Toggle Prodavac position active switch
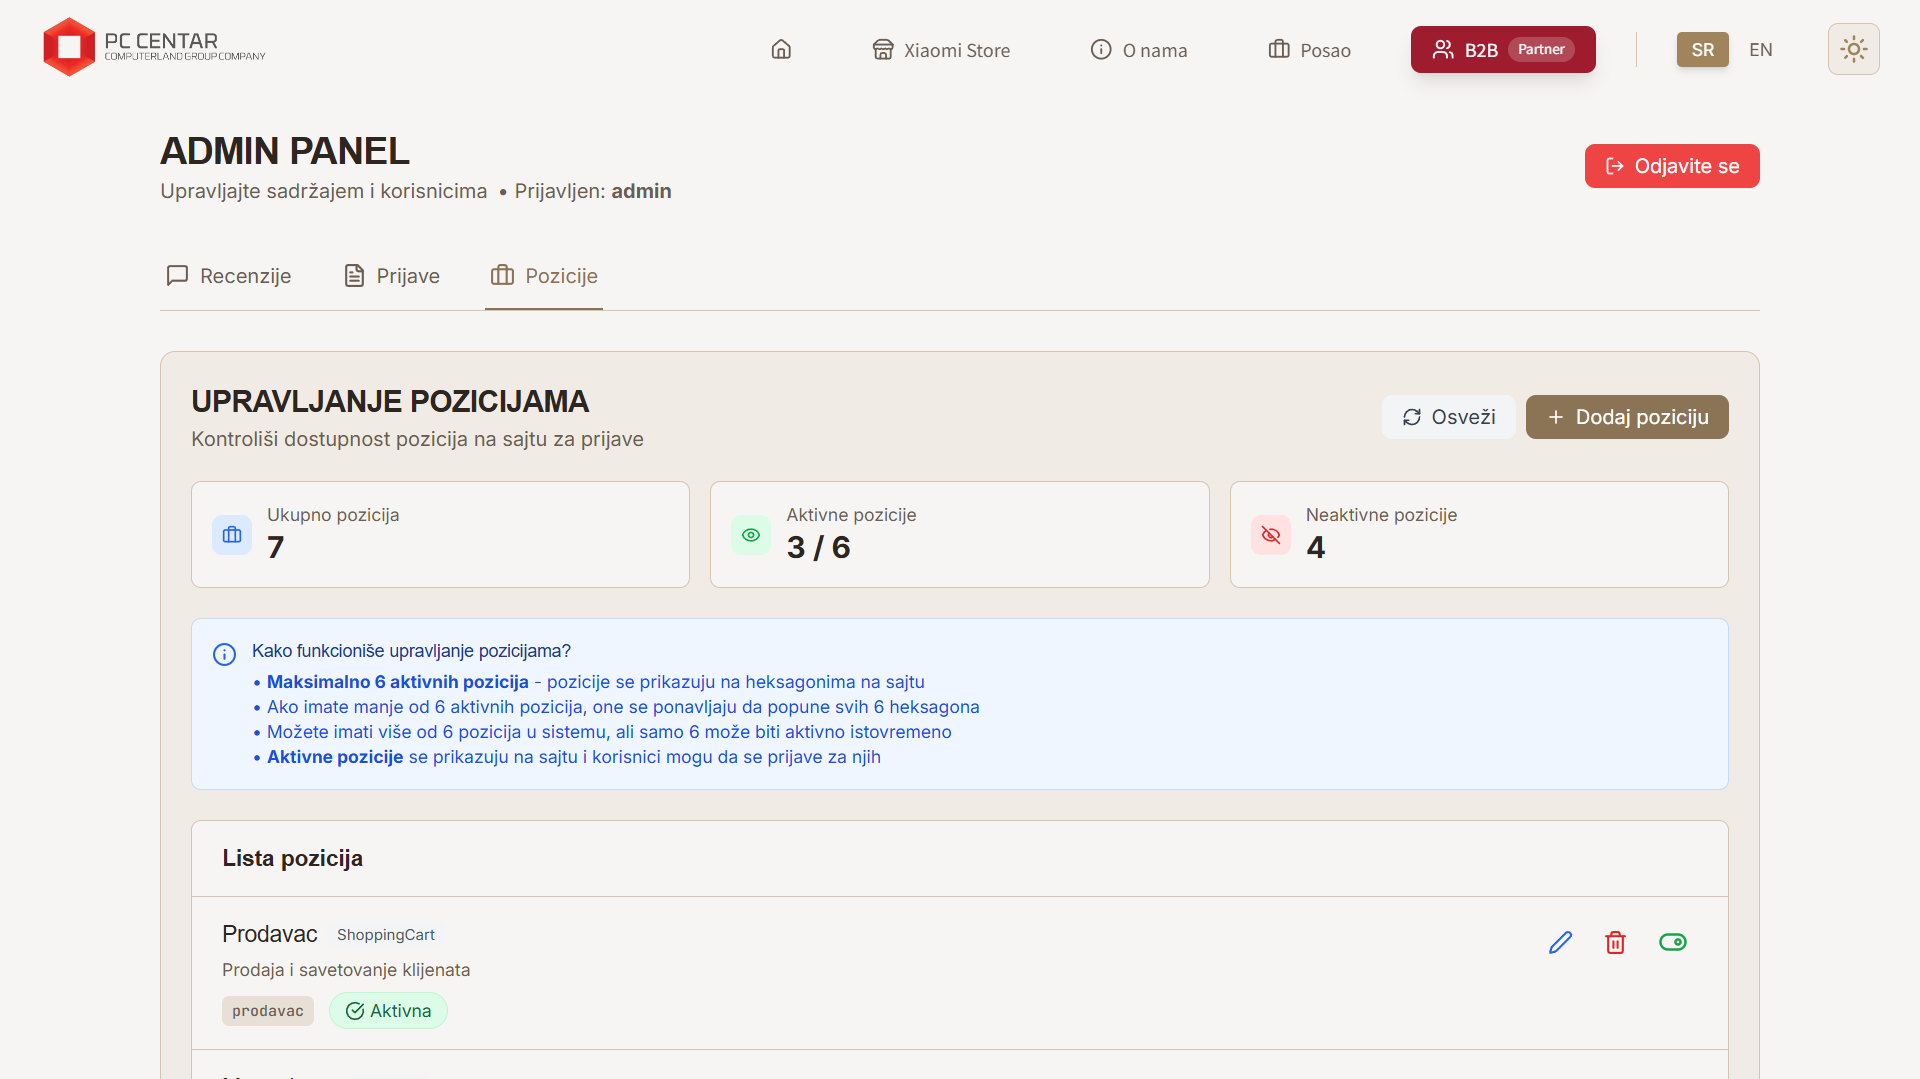Screen dimensions: 1920x1079 (1672, 942)
